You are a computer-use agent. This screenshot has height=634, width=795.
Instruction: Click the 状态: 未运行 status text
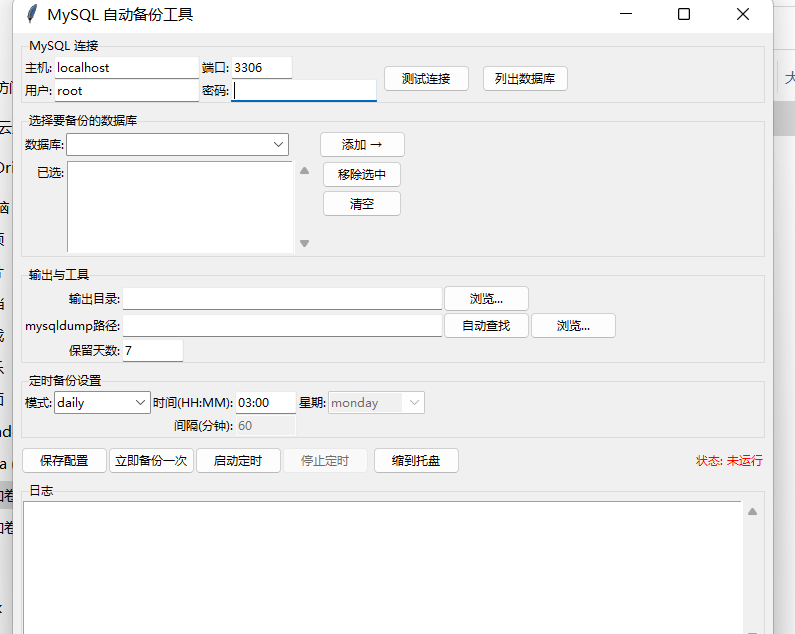(x=729, y=461)
